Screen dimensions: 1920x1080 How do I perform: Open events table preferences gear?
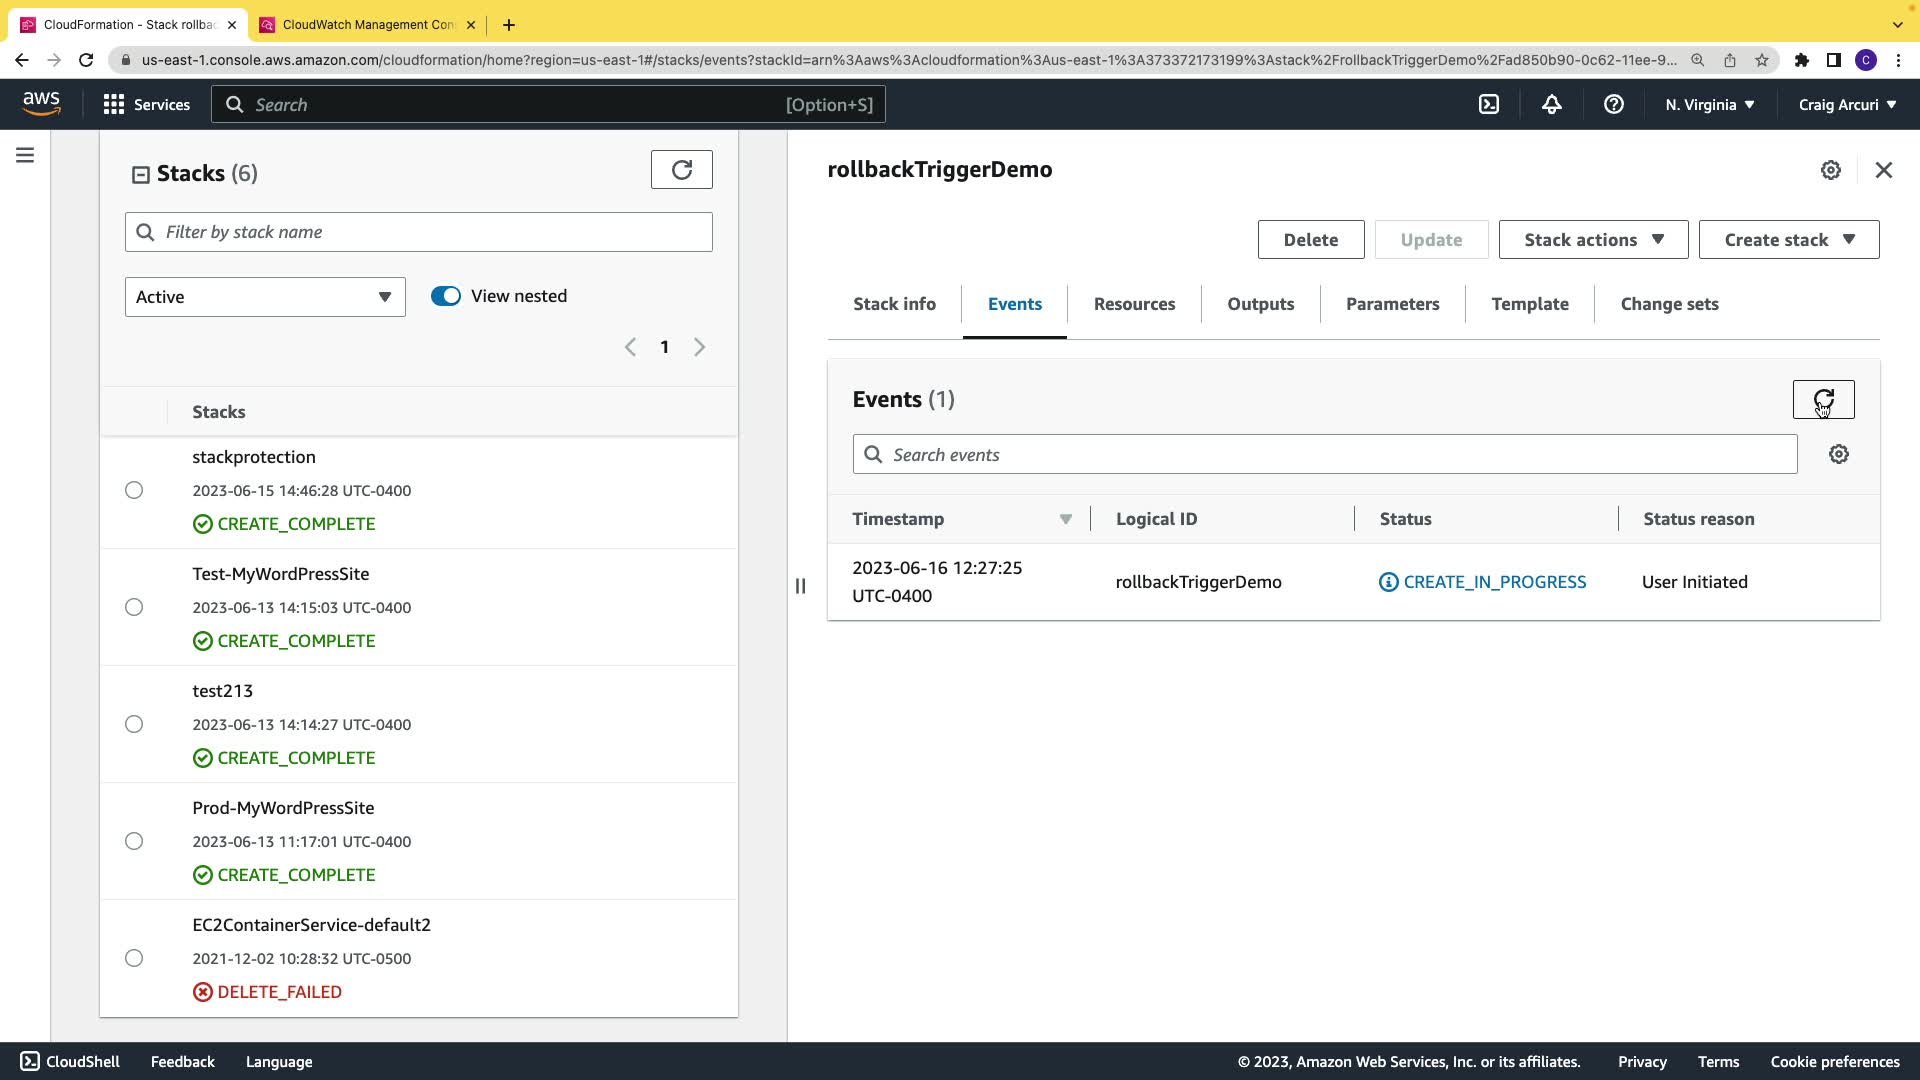click(1838, 455)
